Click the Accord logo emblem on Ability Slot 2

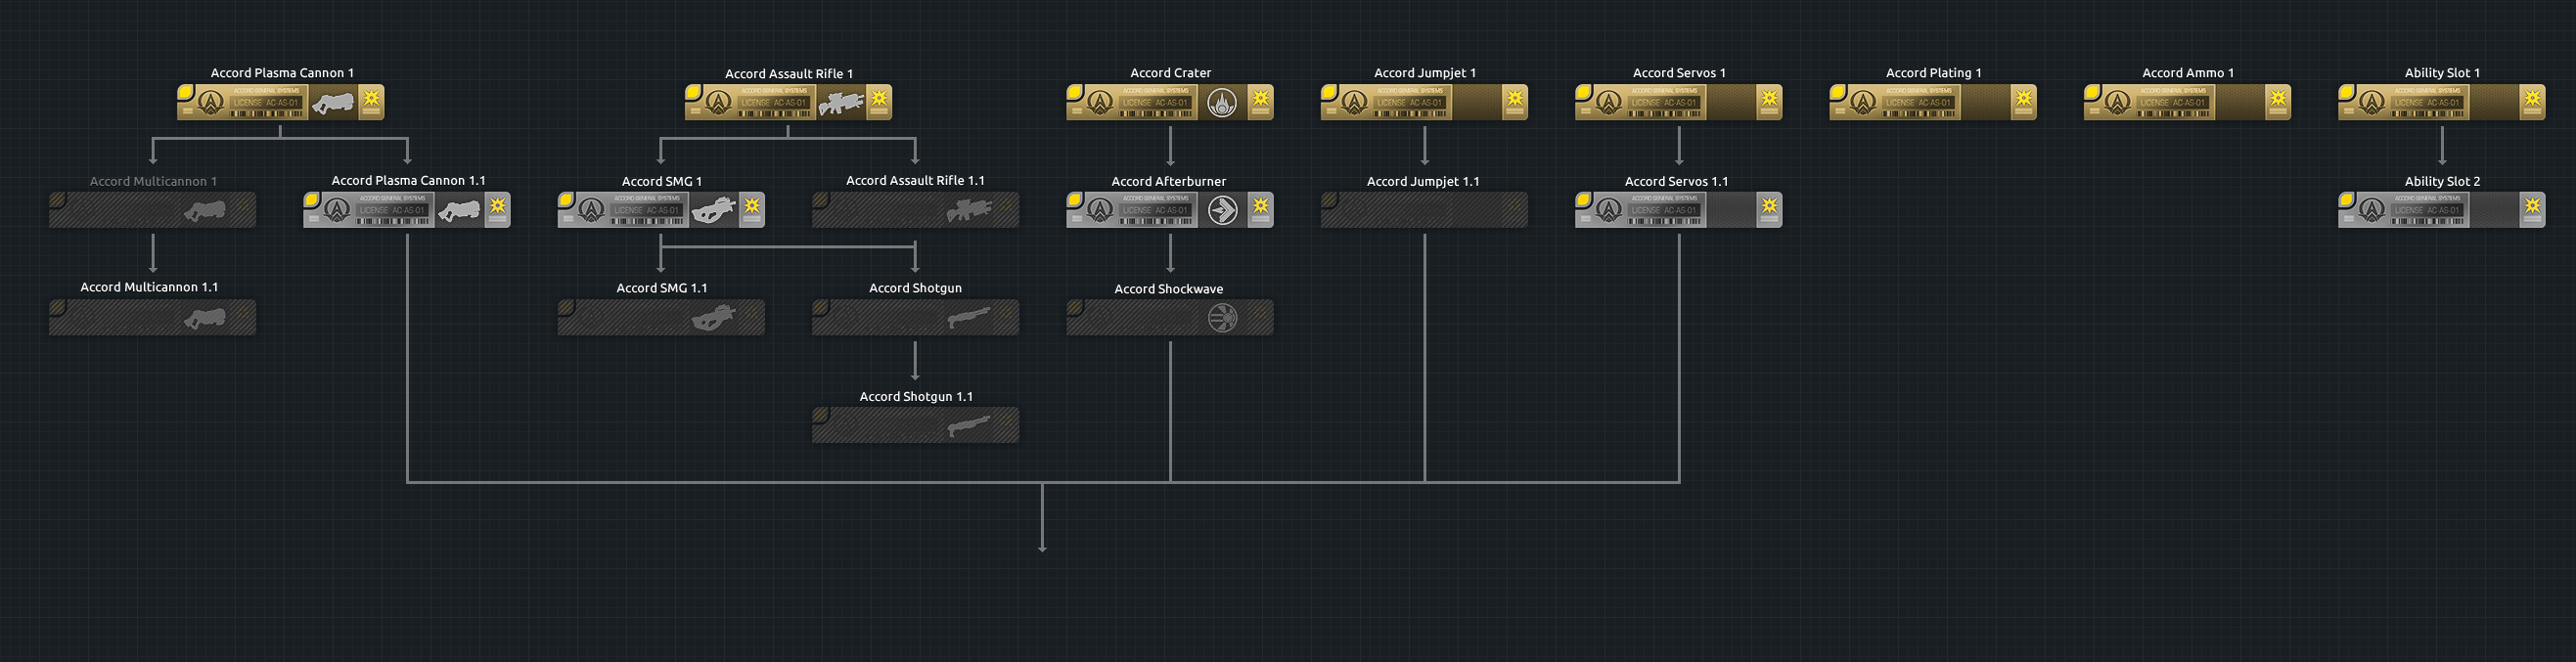coord(2371,210)
